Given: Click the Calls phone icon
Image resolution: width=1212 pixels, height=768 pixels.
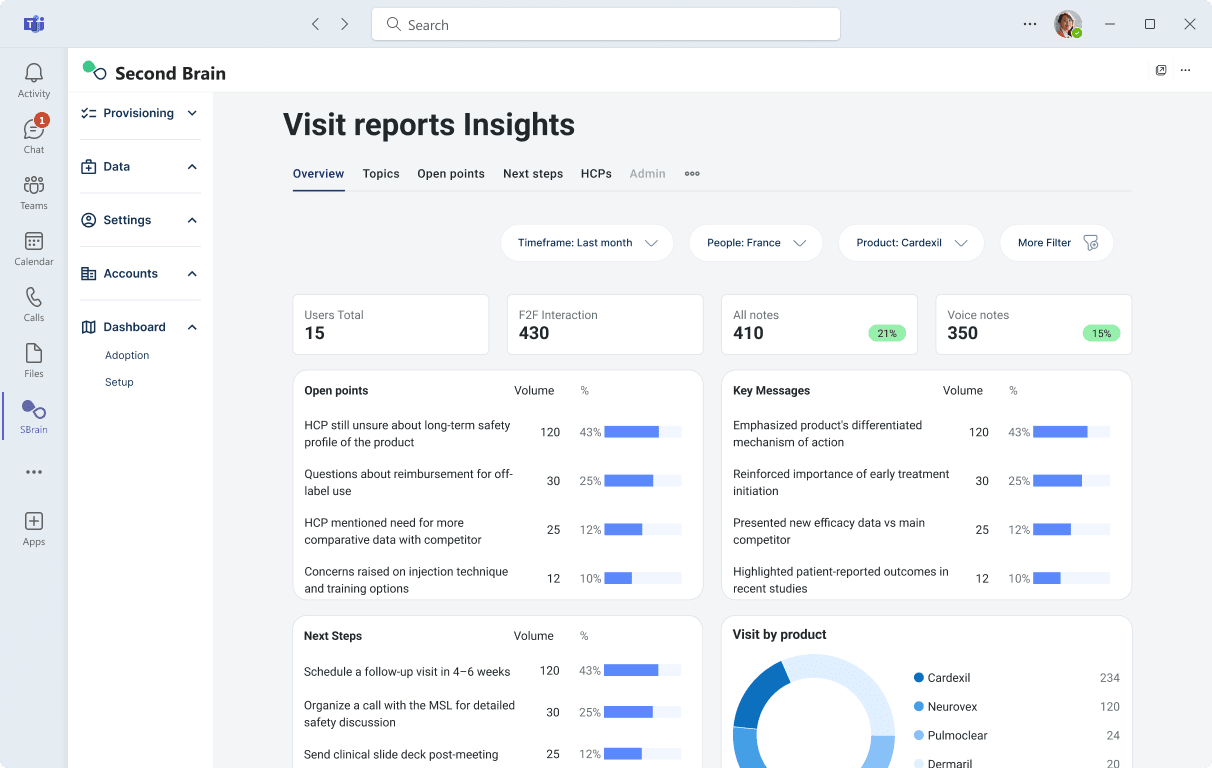Looking at the screenshot, I should (34, 298).
